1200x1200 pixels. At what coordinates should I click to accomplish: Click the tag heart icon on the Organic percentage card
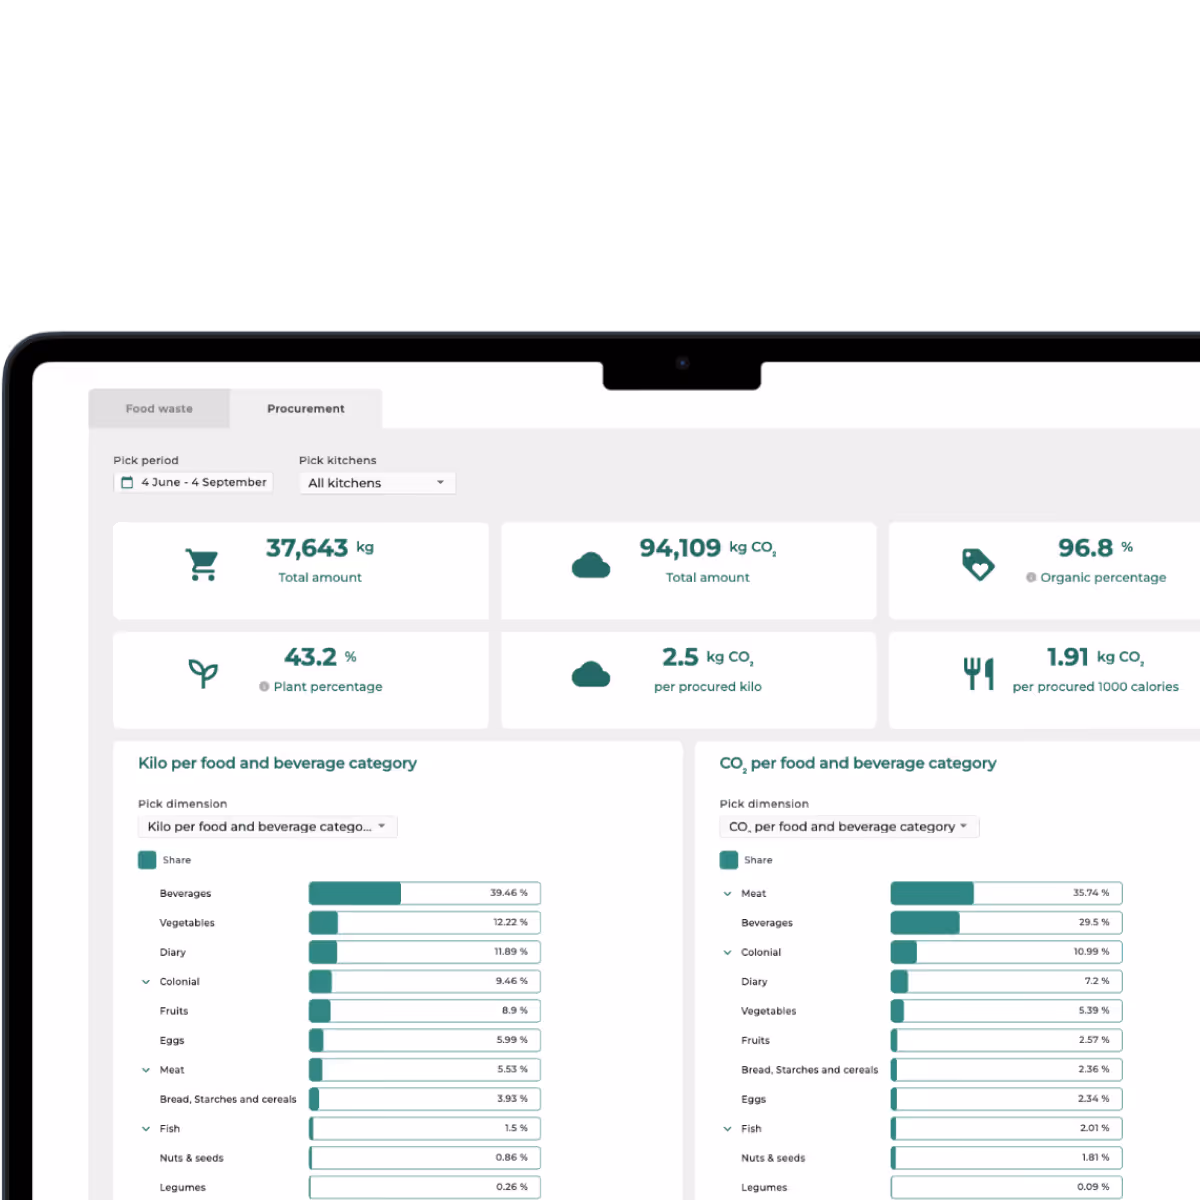coord(978,564)
